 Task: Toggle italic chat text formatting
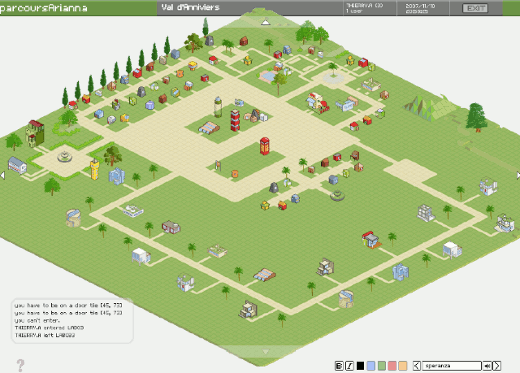pos(349,366)
